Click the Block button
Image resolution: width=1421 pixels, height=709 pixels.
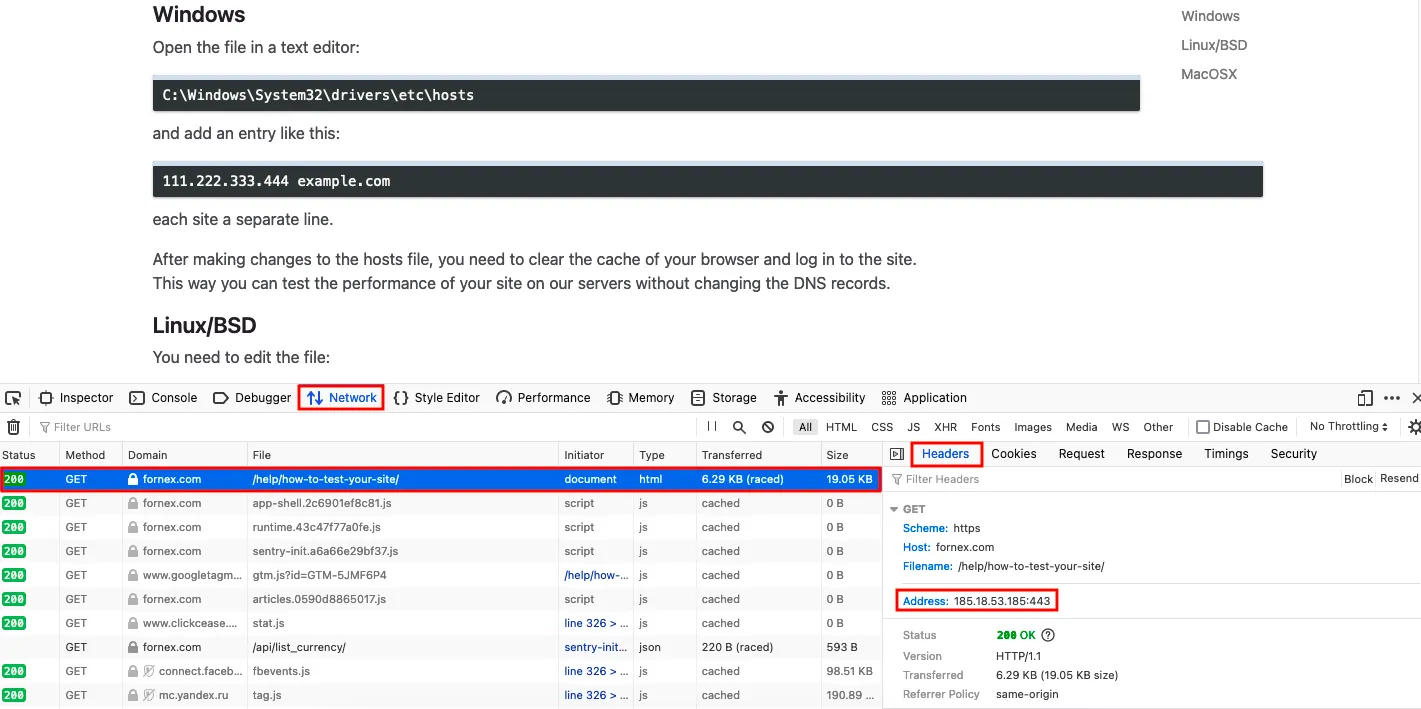1358,479
